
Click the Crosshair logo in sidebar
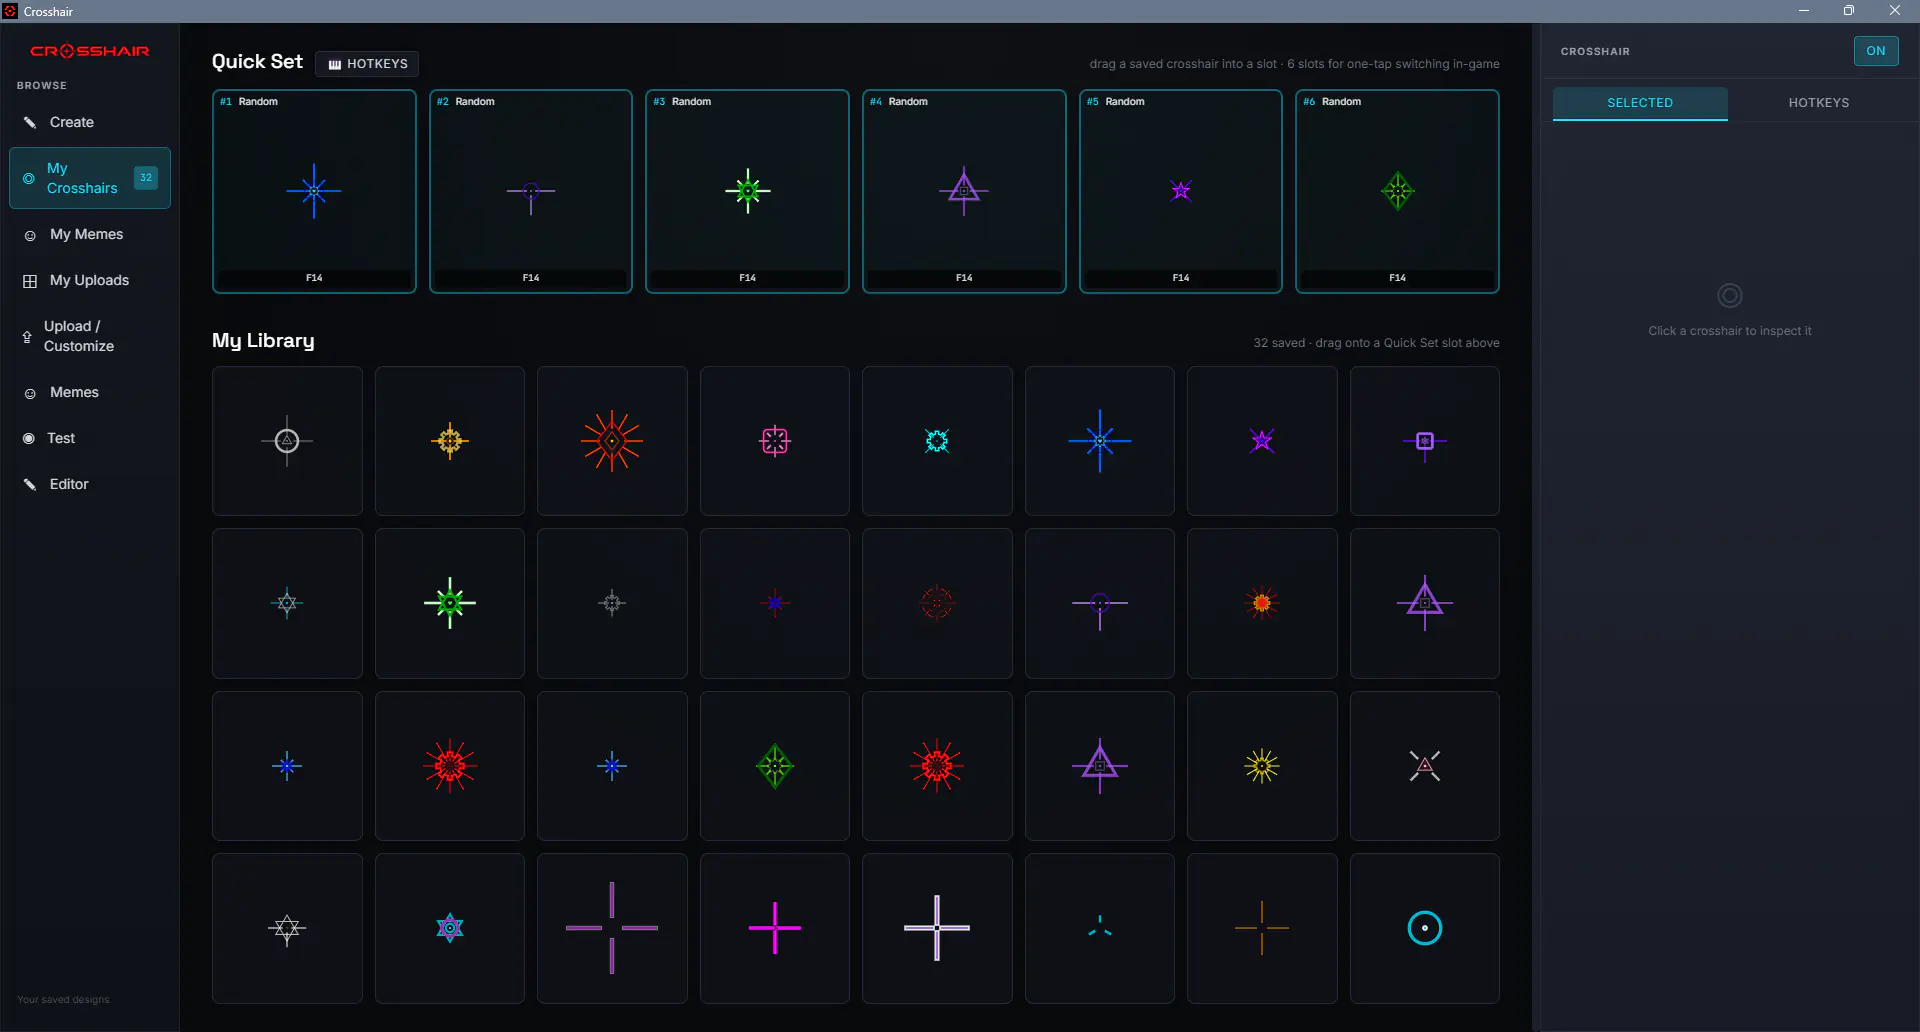click(x=90, y=51)
